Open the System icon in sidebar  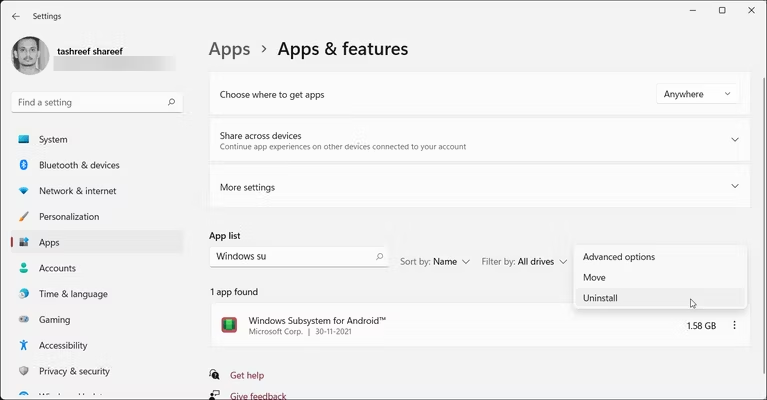click(x=23, y=139)
